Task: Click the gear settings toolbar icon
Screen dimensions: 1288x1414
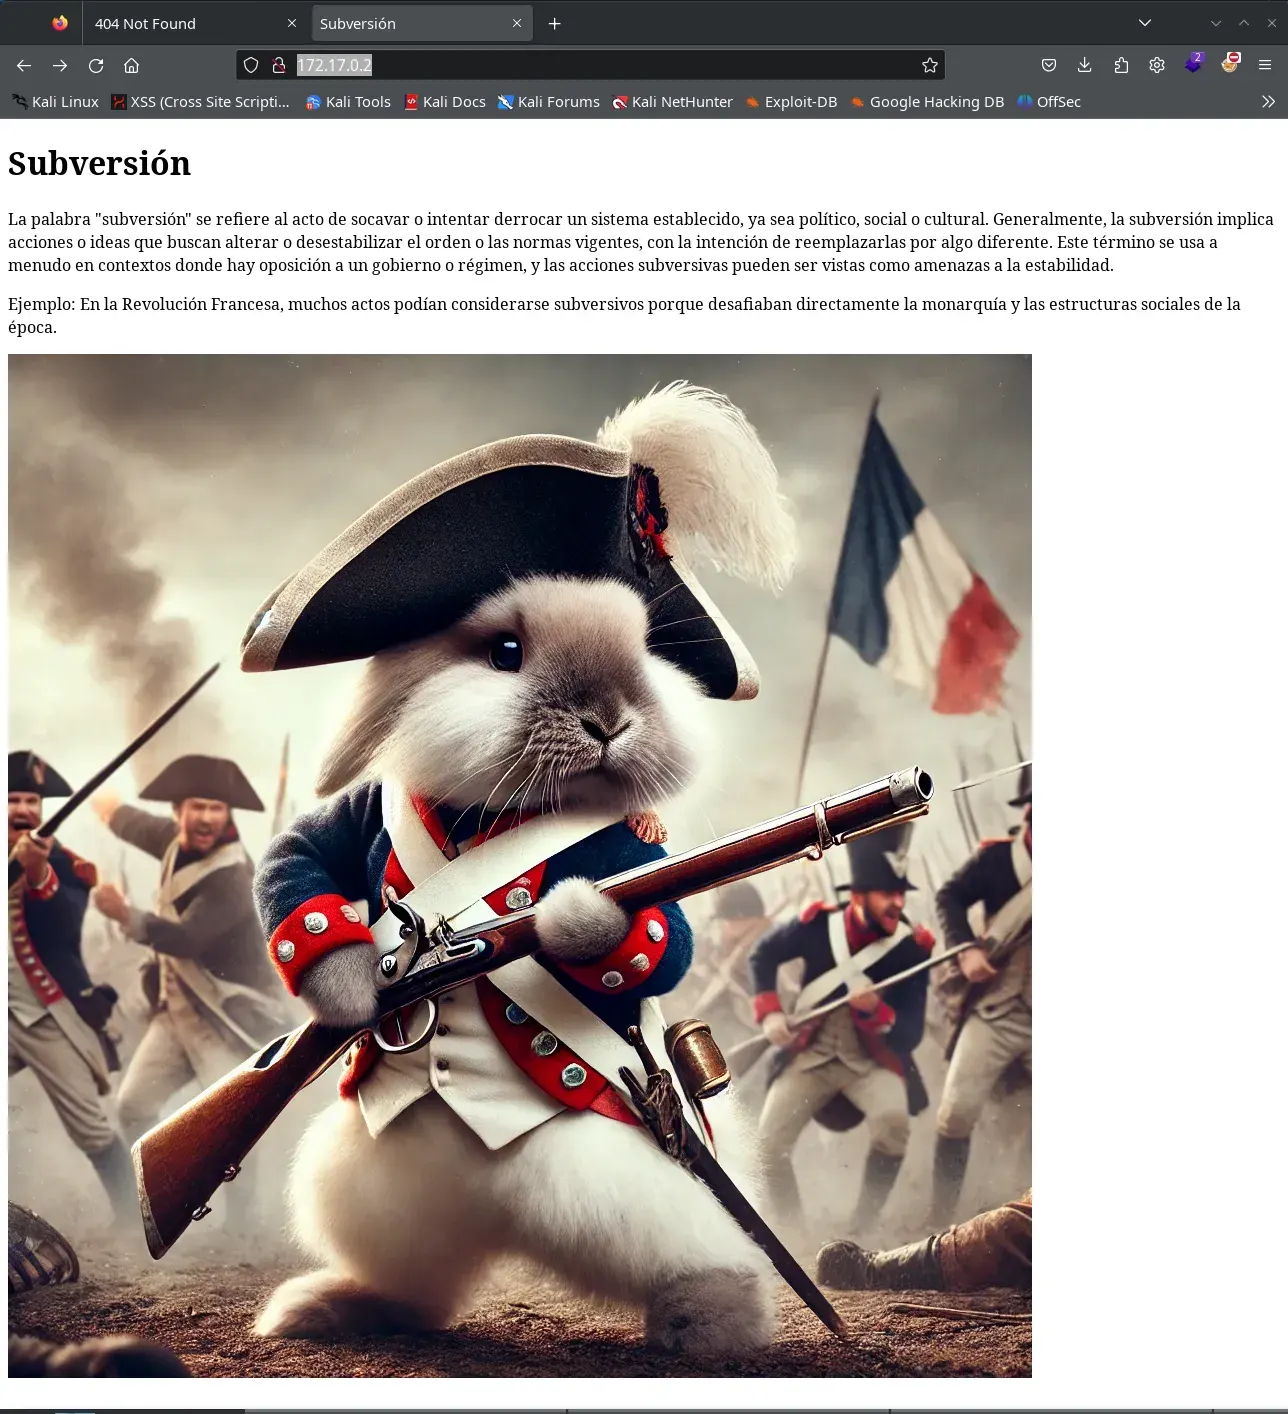Action: point(1157,65)
